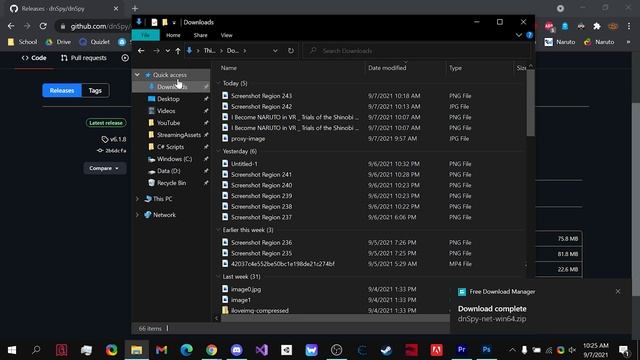This screenshot has width=640, height=360.
Task: Open StreamingAssets folder in navigation pane
Action: pyautogui.click(x=179, y=135)
